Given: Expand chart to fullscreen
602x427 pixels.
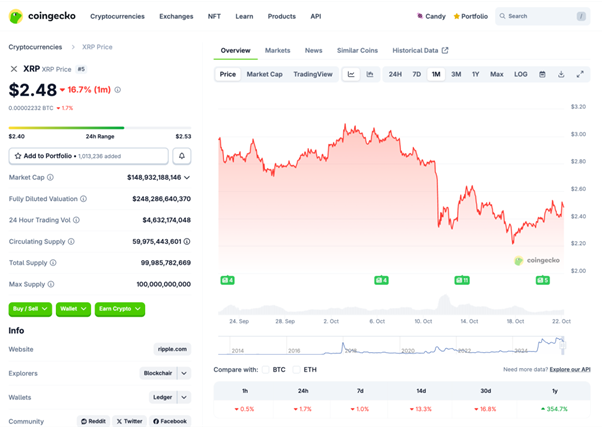Looking at the screenshot, I should pyautogui.click(x=579, y=74).
